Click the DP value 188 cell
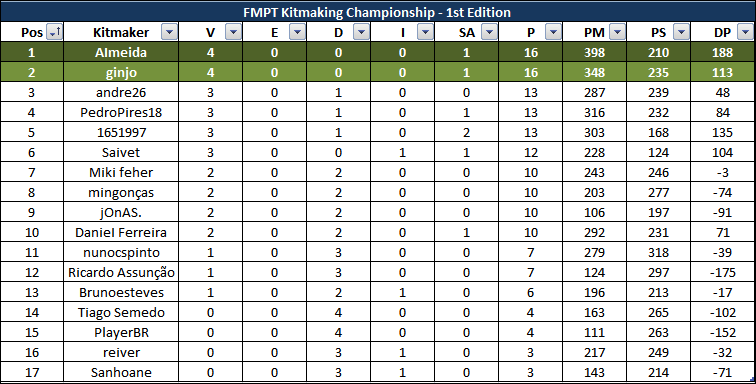Image resolution: width=756 pixels, height=384 pixels. pos(723,52)
